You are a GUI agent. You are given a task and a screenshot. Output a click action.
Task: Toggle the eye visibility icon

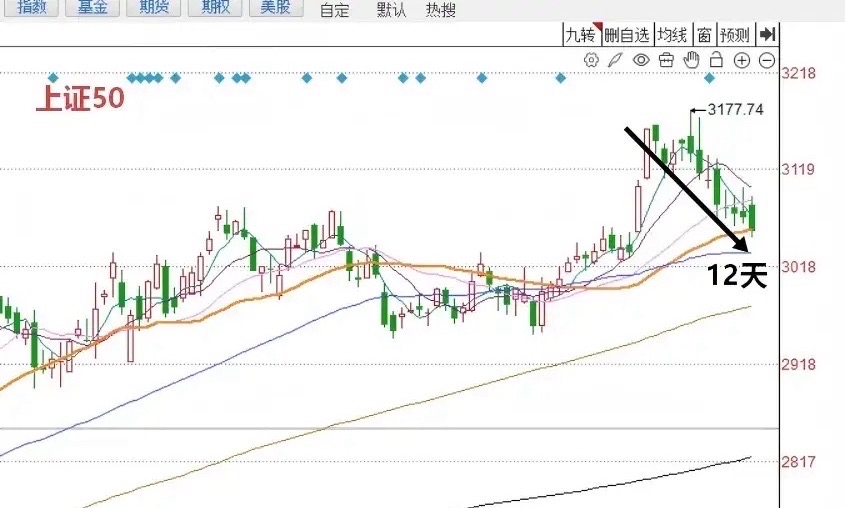click(x=641, y=60)
